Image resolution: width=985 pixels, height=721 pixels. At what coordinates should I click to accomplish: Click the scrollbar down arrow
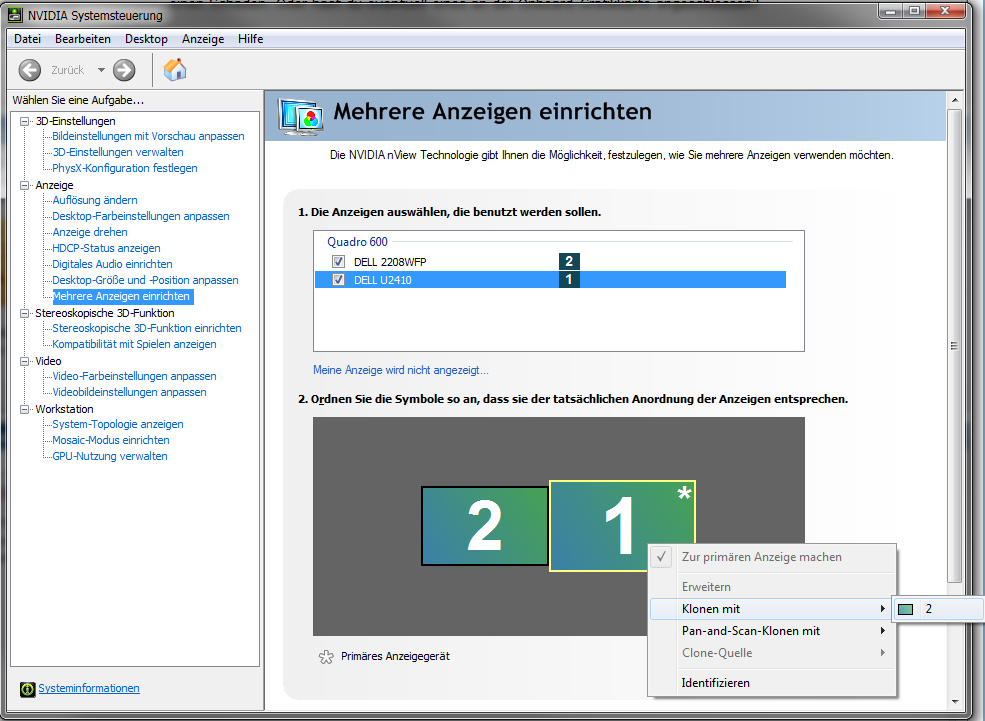pos(955,702)
